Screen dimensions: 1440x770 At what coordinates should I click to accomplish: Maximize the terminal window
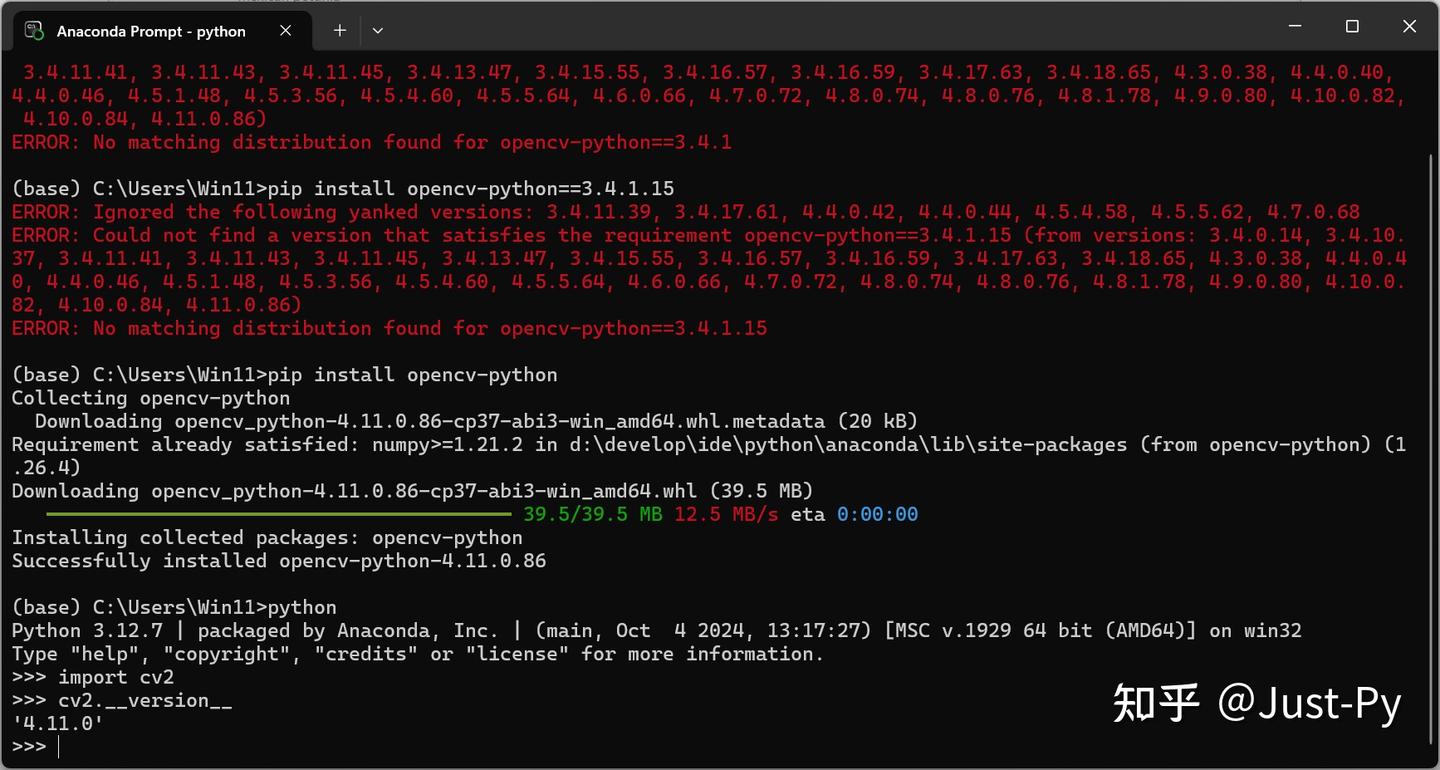pyautogui.click(x=1352, y=28)
